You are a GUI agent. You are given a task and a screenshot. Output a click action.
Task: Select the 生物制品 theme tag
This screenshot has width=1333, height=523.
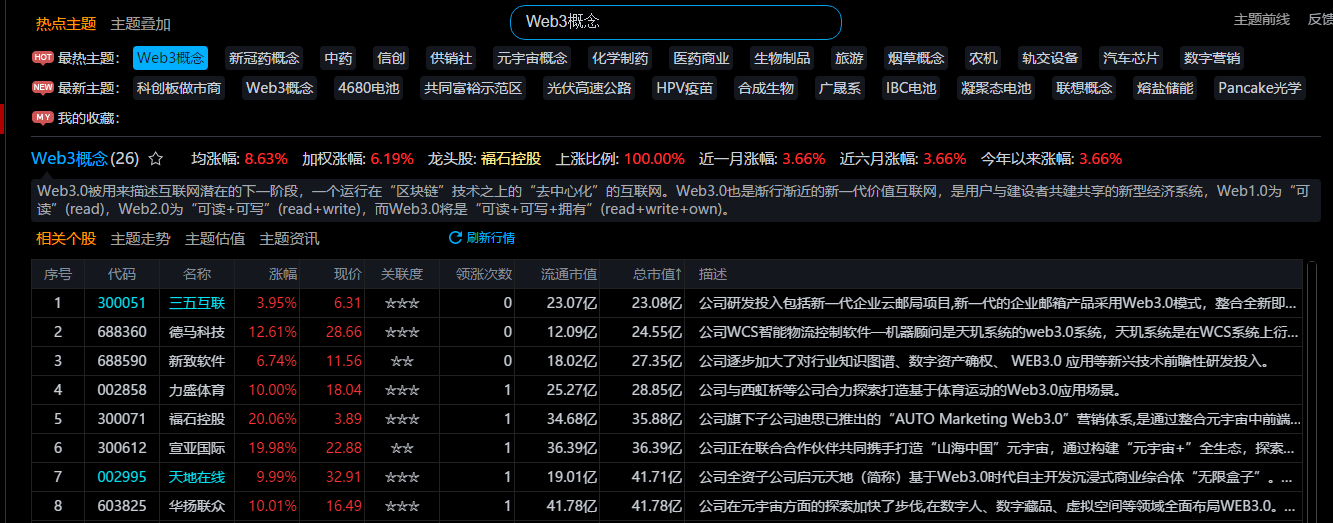click(782, 58)
